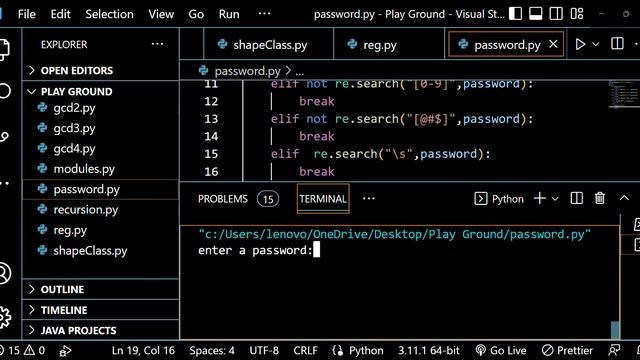Open run options dropdown next to play
Image resolution: width=640 pixels, height=360 pixels.
coord(596,44)
